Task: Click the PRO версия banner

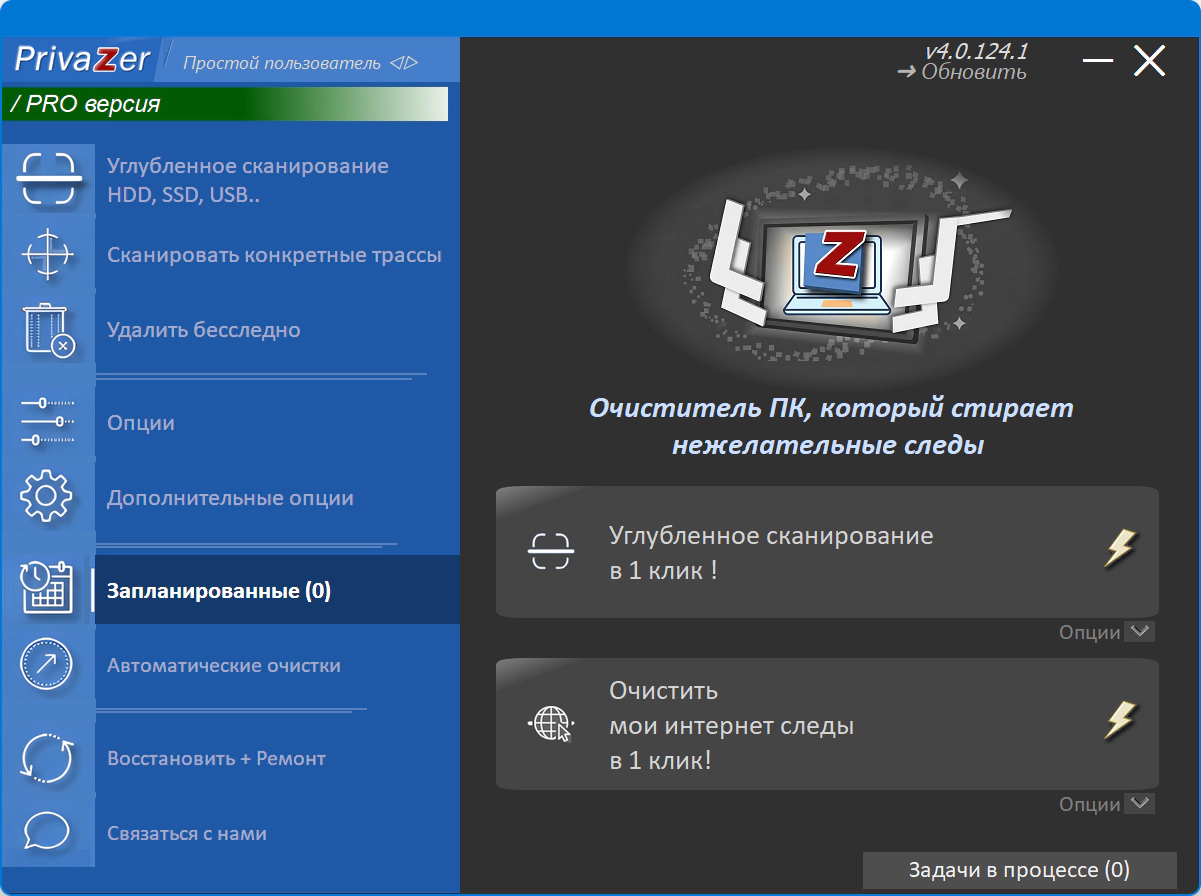Action: (x=225, y=104)
